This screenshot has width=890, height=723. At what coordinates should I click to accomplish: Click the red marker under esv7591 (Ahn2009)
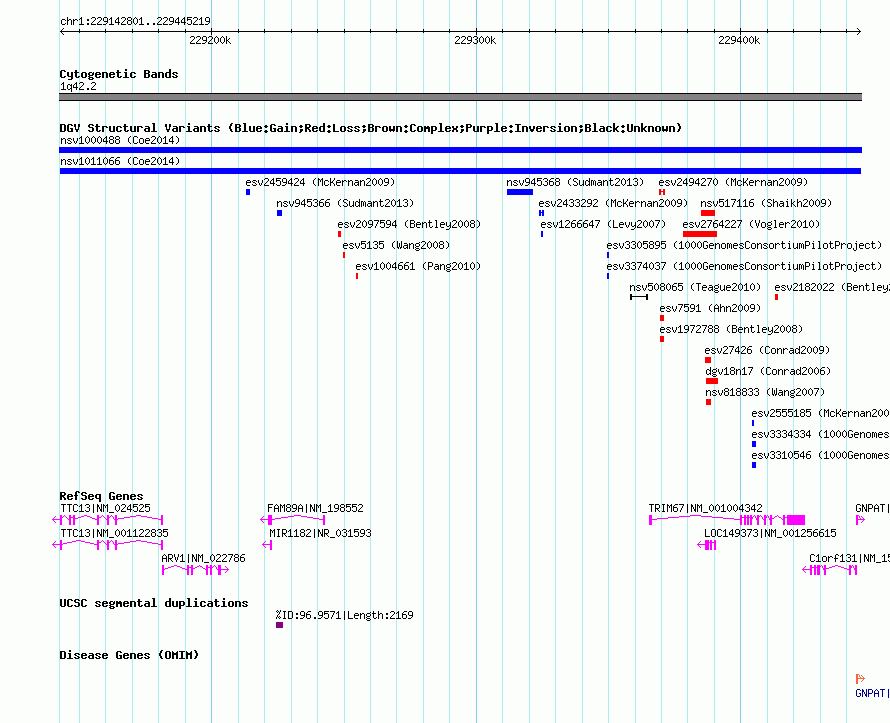point(662,318)
